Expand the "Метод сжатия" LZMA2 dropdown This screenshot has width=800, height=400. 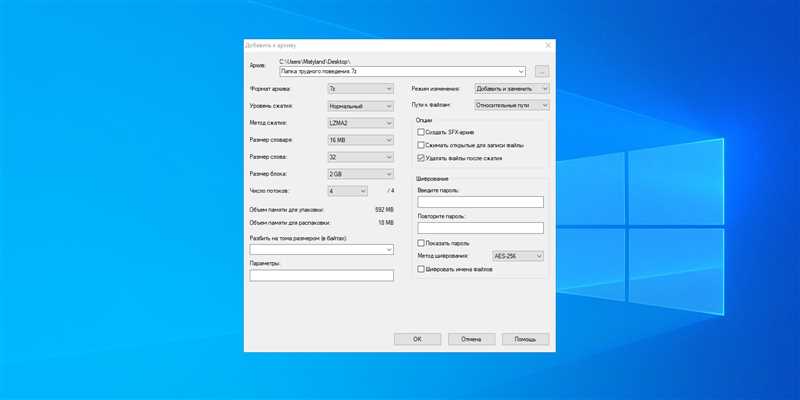(x=361, y=123)
